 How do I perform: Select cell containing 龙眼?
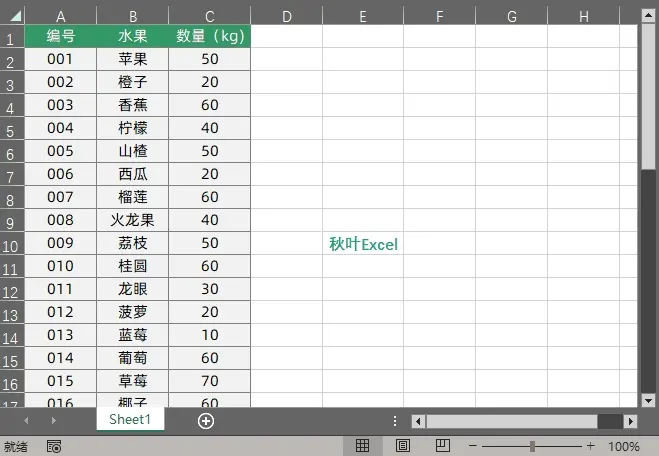click(133, 289)
